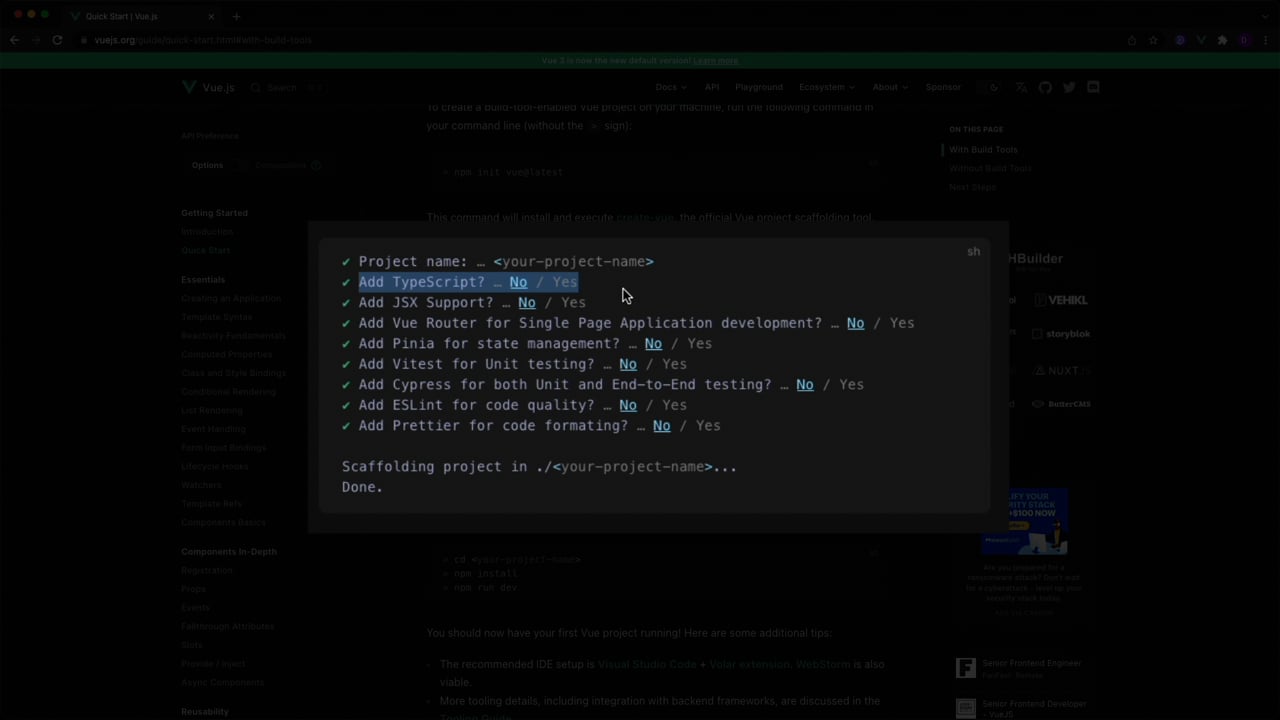Click the storyblok sponsor logo
The image size is (1280, 720).
[1060, 334]
